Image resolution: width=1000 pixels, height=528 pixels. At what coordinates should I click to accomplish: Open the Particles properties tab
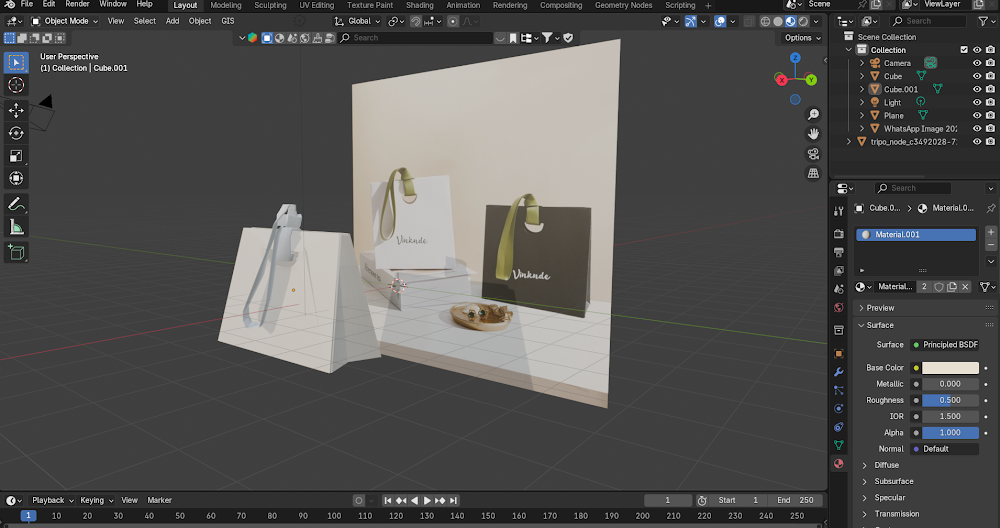click(x=839, y=390)
